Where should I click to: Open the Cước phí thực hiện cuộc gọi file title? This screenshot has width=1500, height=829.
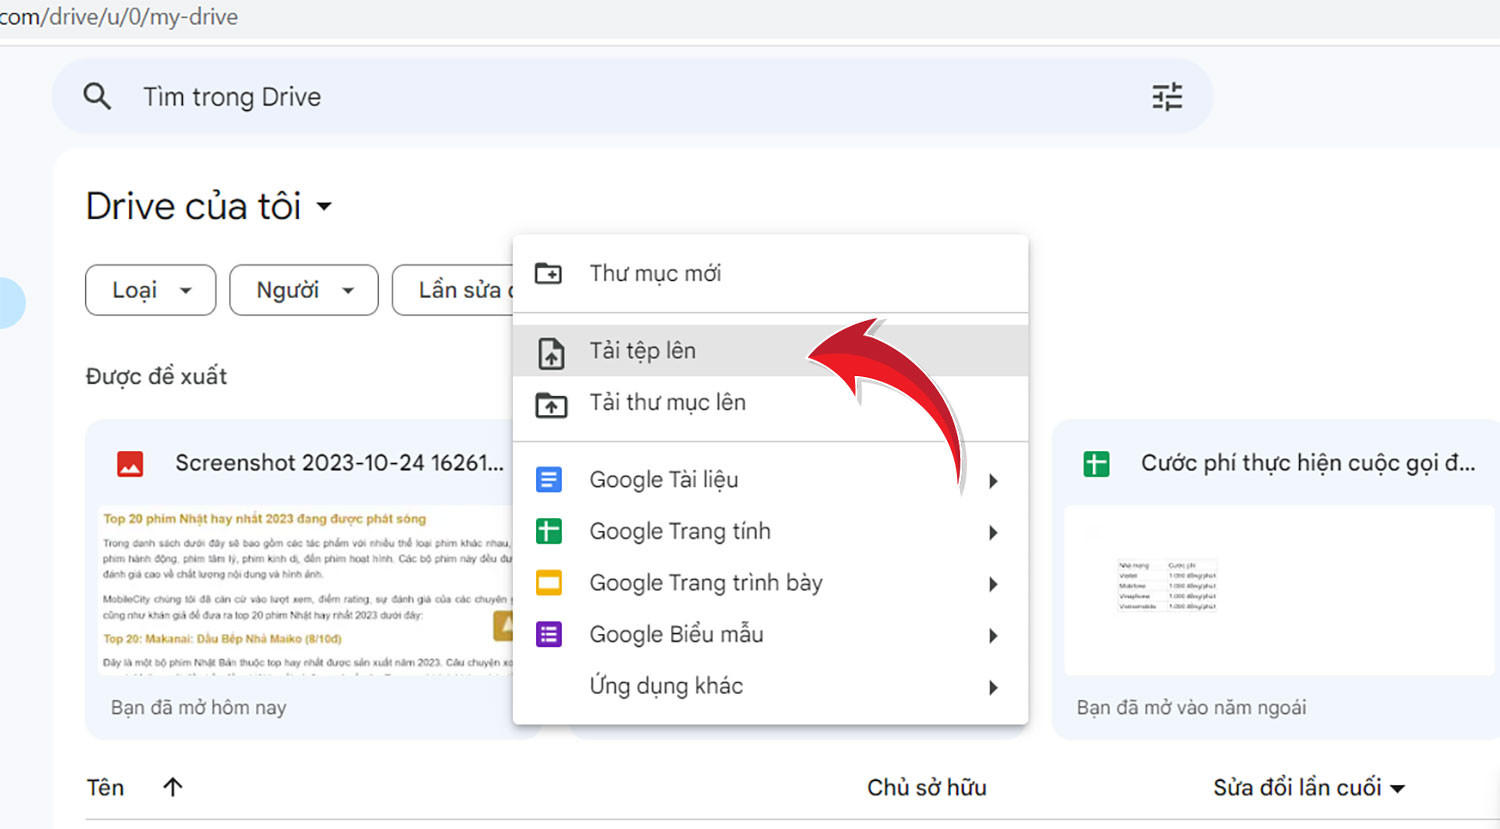pos(1308,463)
